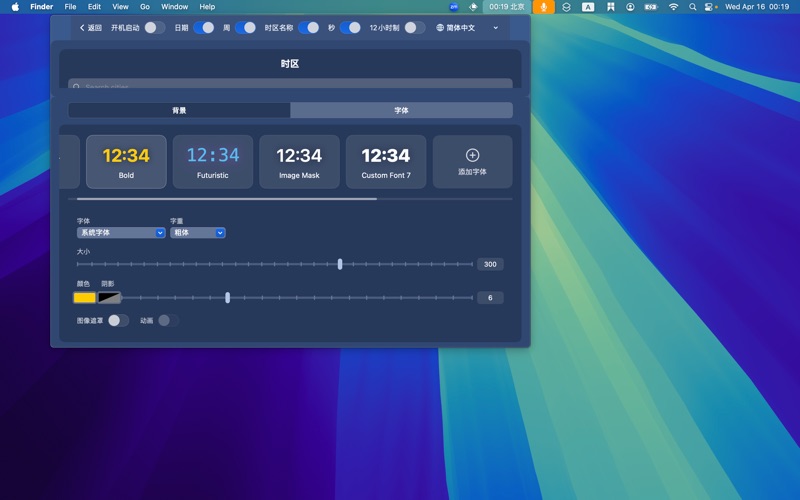Click the orange microphone menu bar icon
The image size is (800, 500).
pyautogui.click(x=543, y=7)
